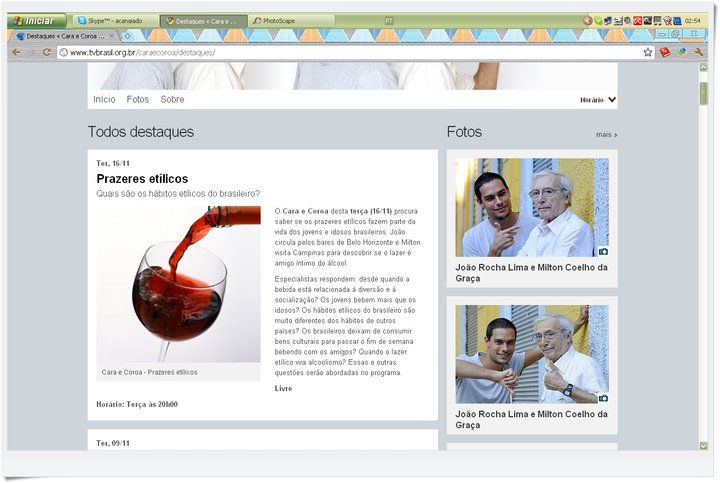
Task: Click the vertical scrollbar thumb
Action: pyautogui.click(x=703, y=94)
